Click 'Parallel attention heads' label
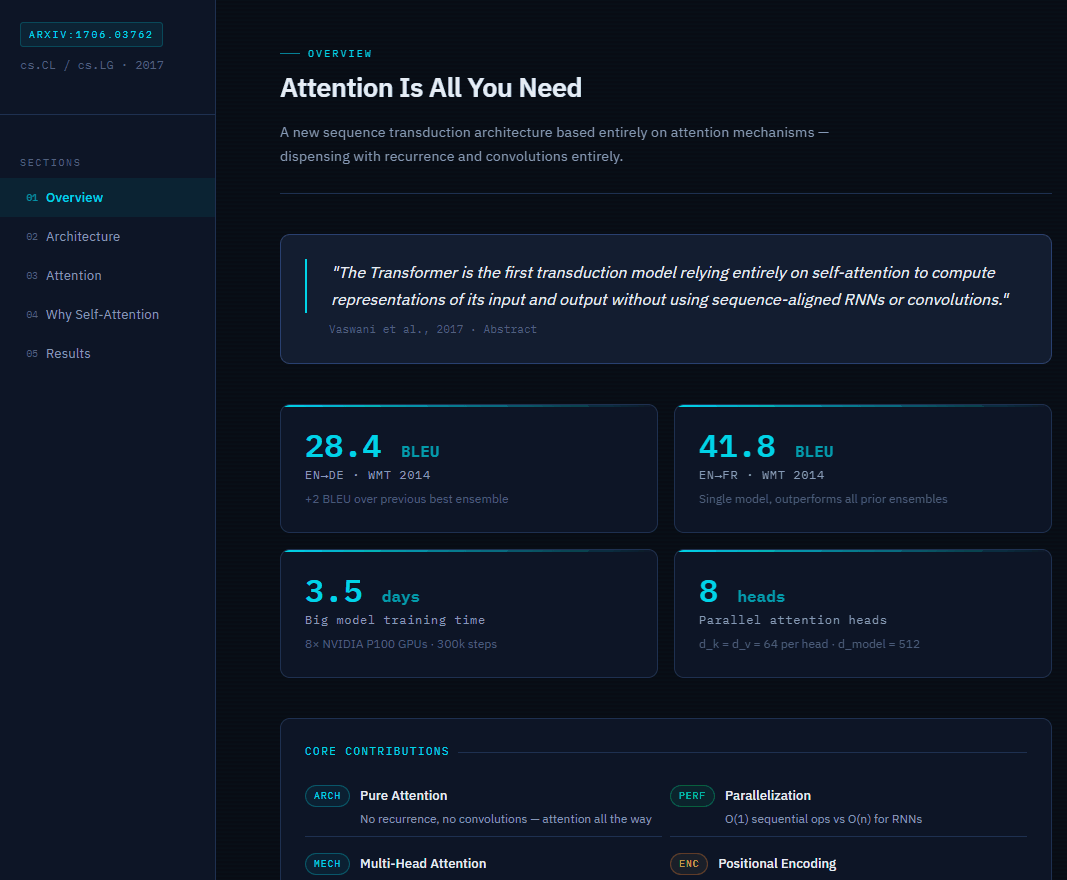 tap(793, 620)
